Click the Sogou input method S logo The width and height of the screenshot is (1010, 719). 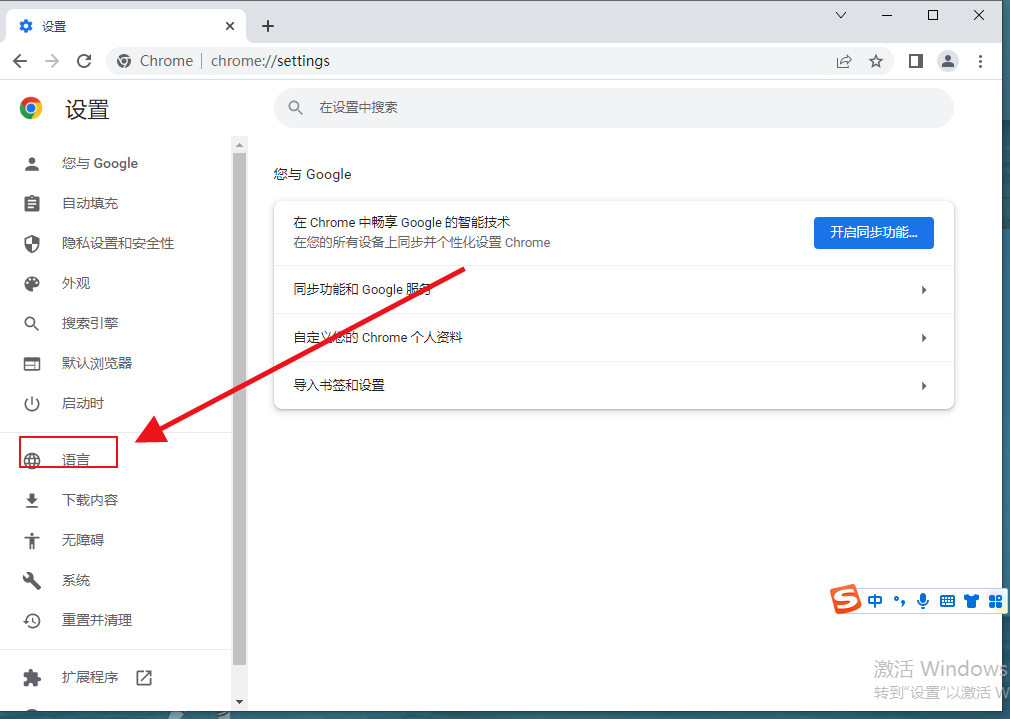845,599
